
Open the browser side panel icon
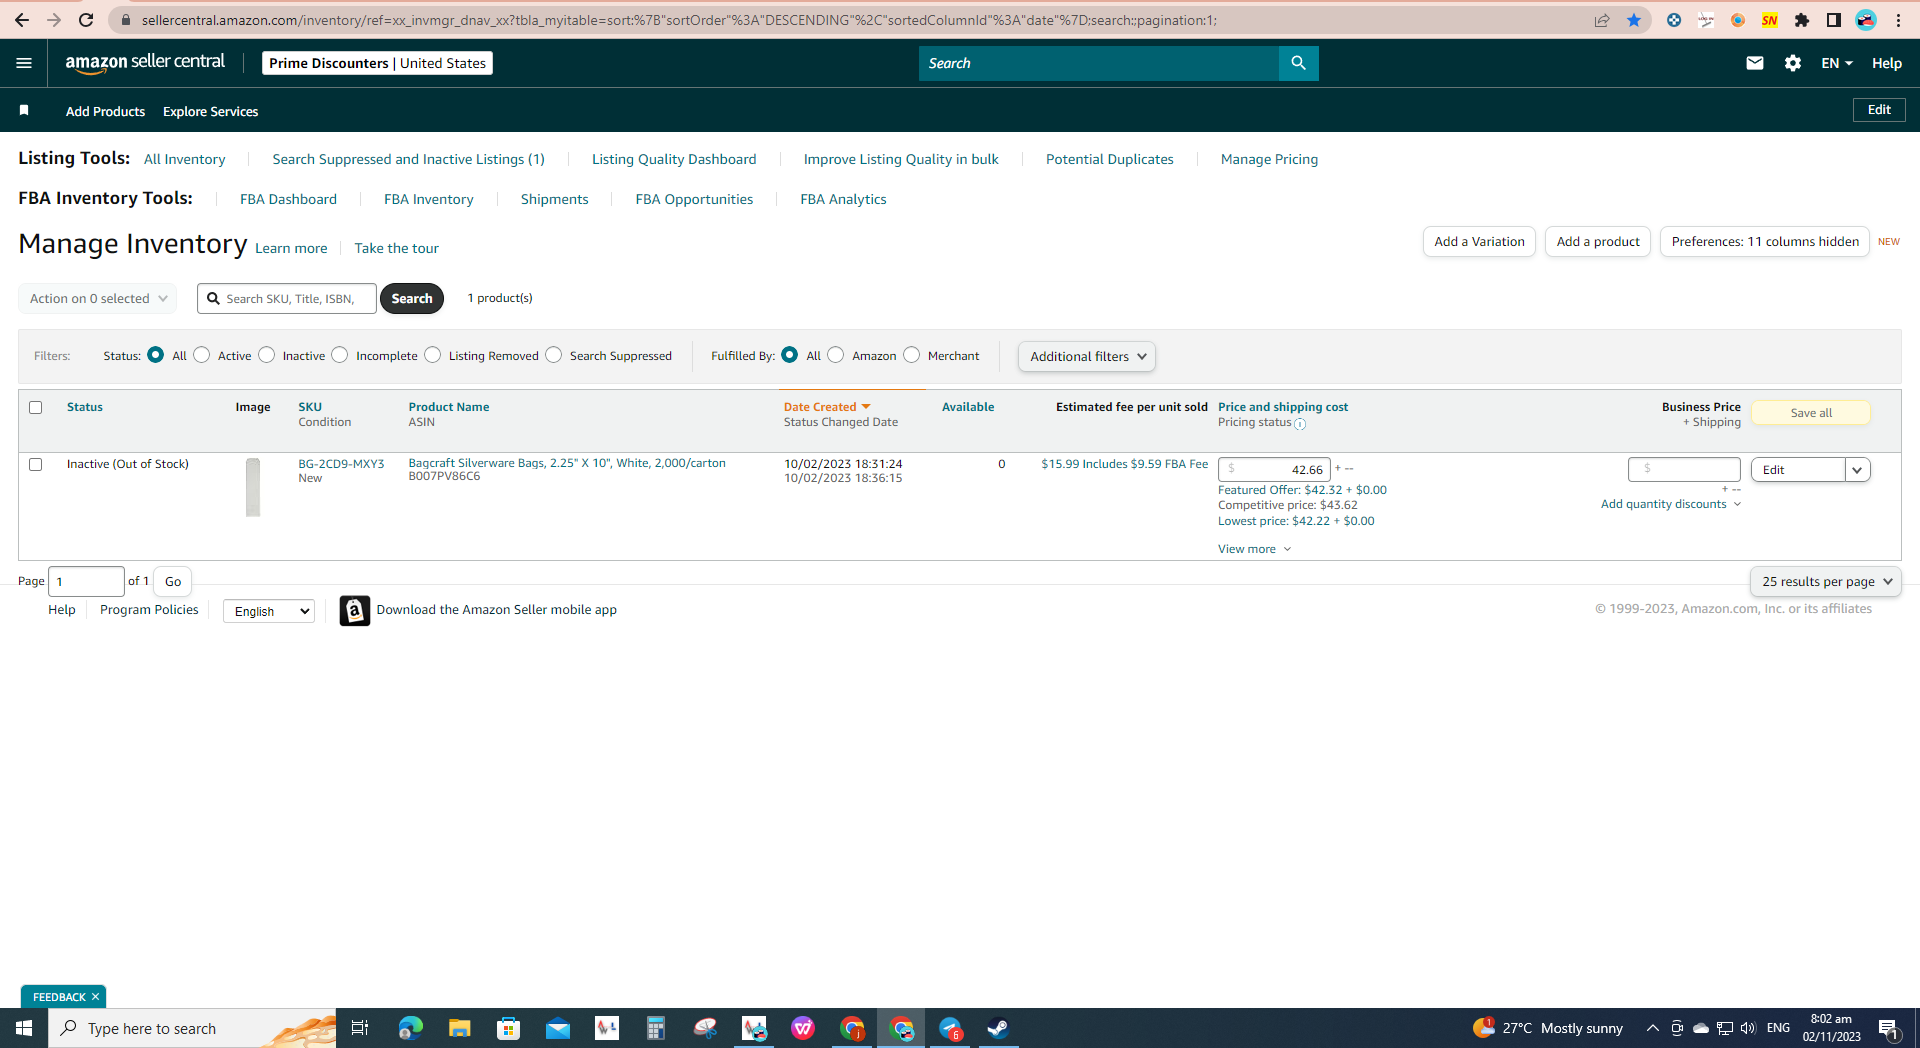[1834, 20]
